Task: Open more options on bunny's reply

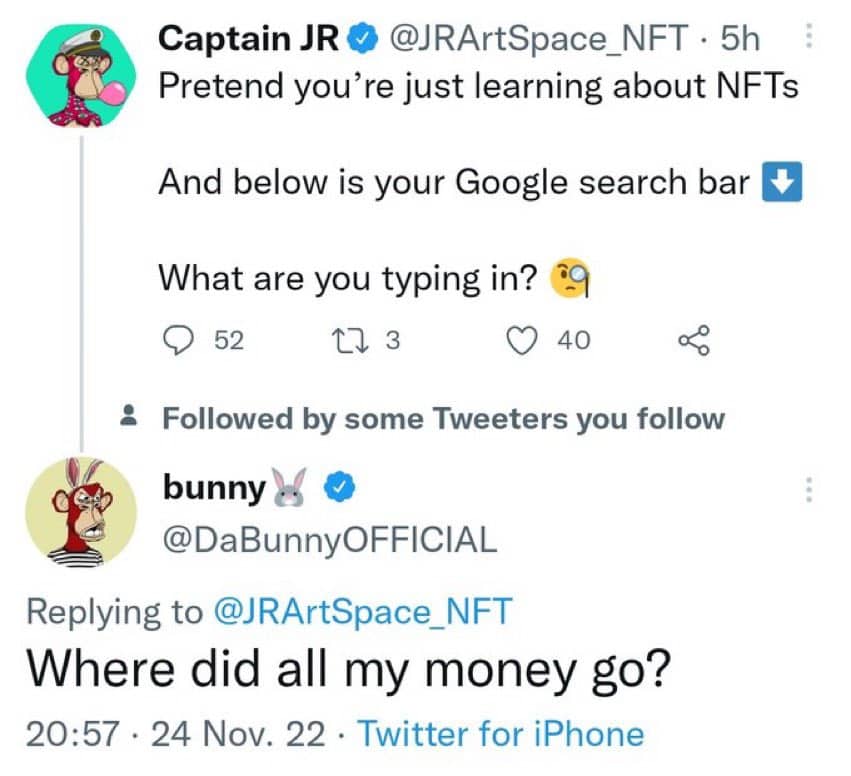Action: pos(809,489)
